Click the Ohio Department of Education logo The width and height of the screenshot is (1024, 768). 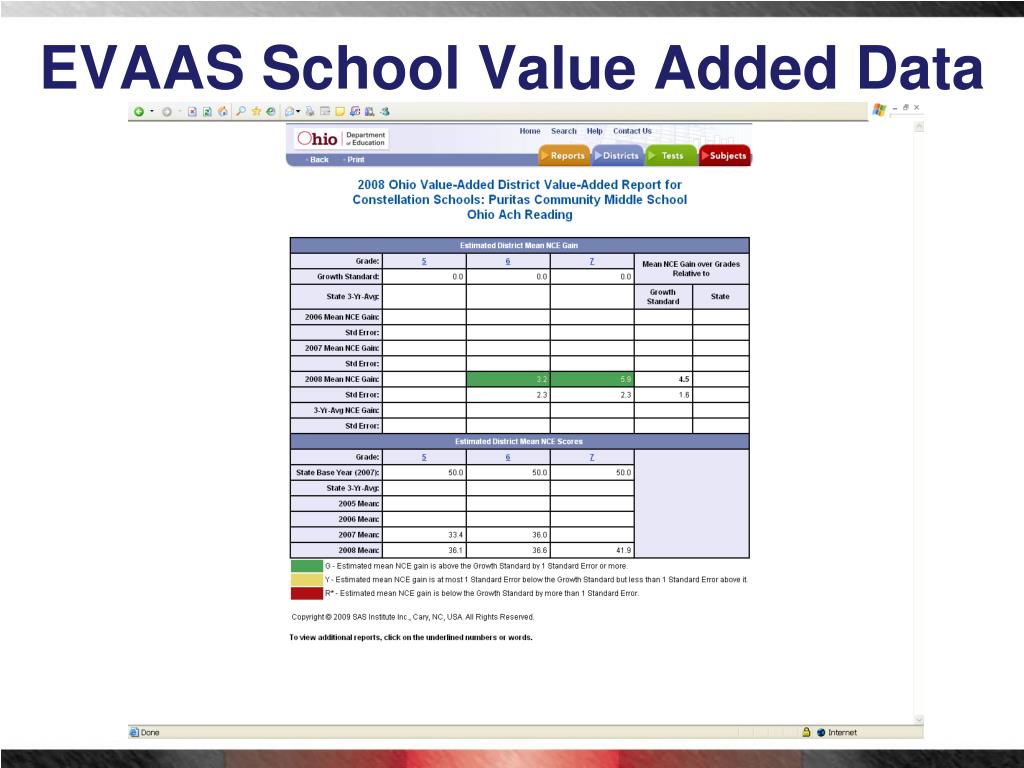(341, 138)
